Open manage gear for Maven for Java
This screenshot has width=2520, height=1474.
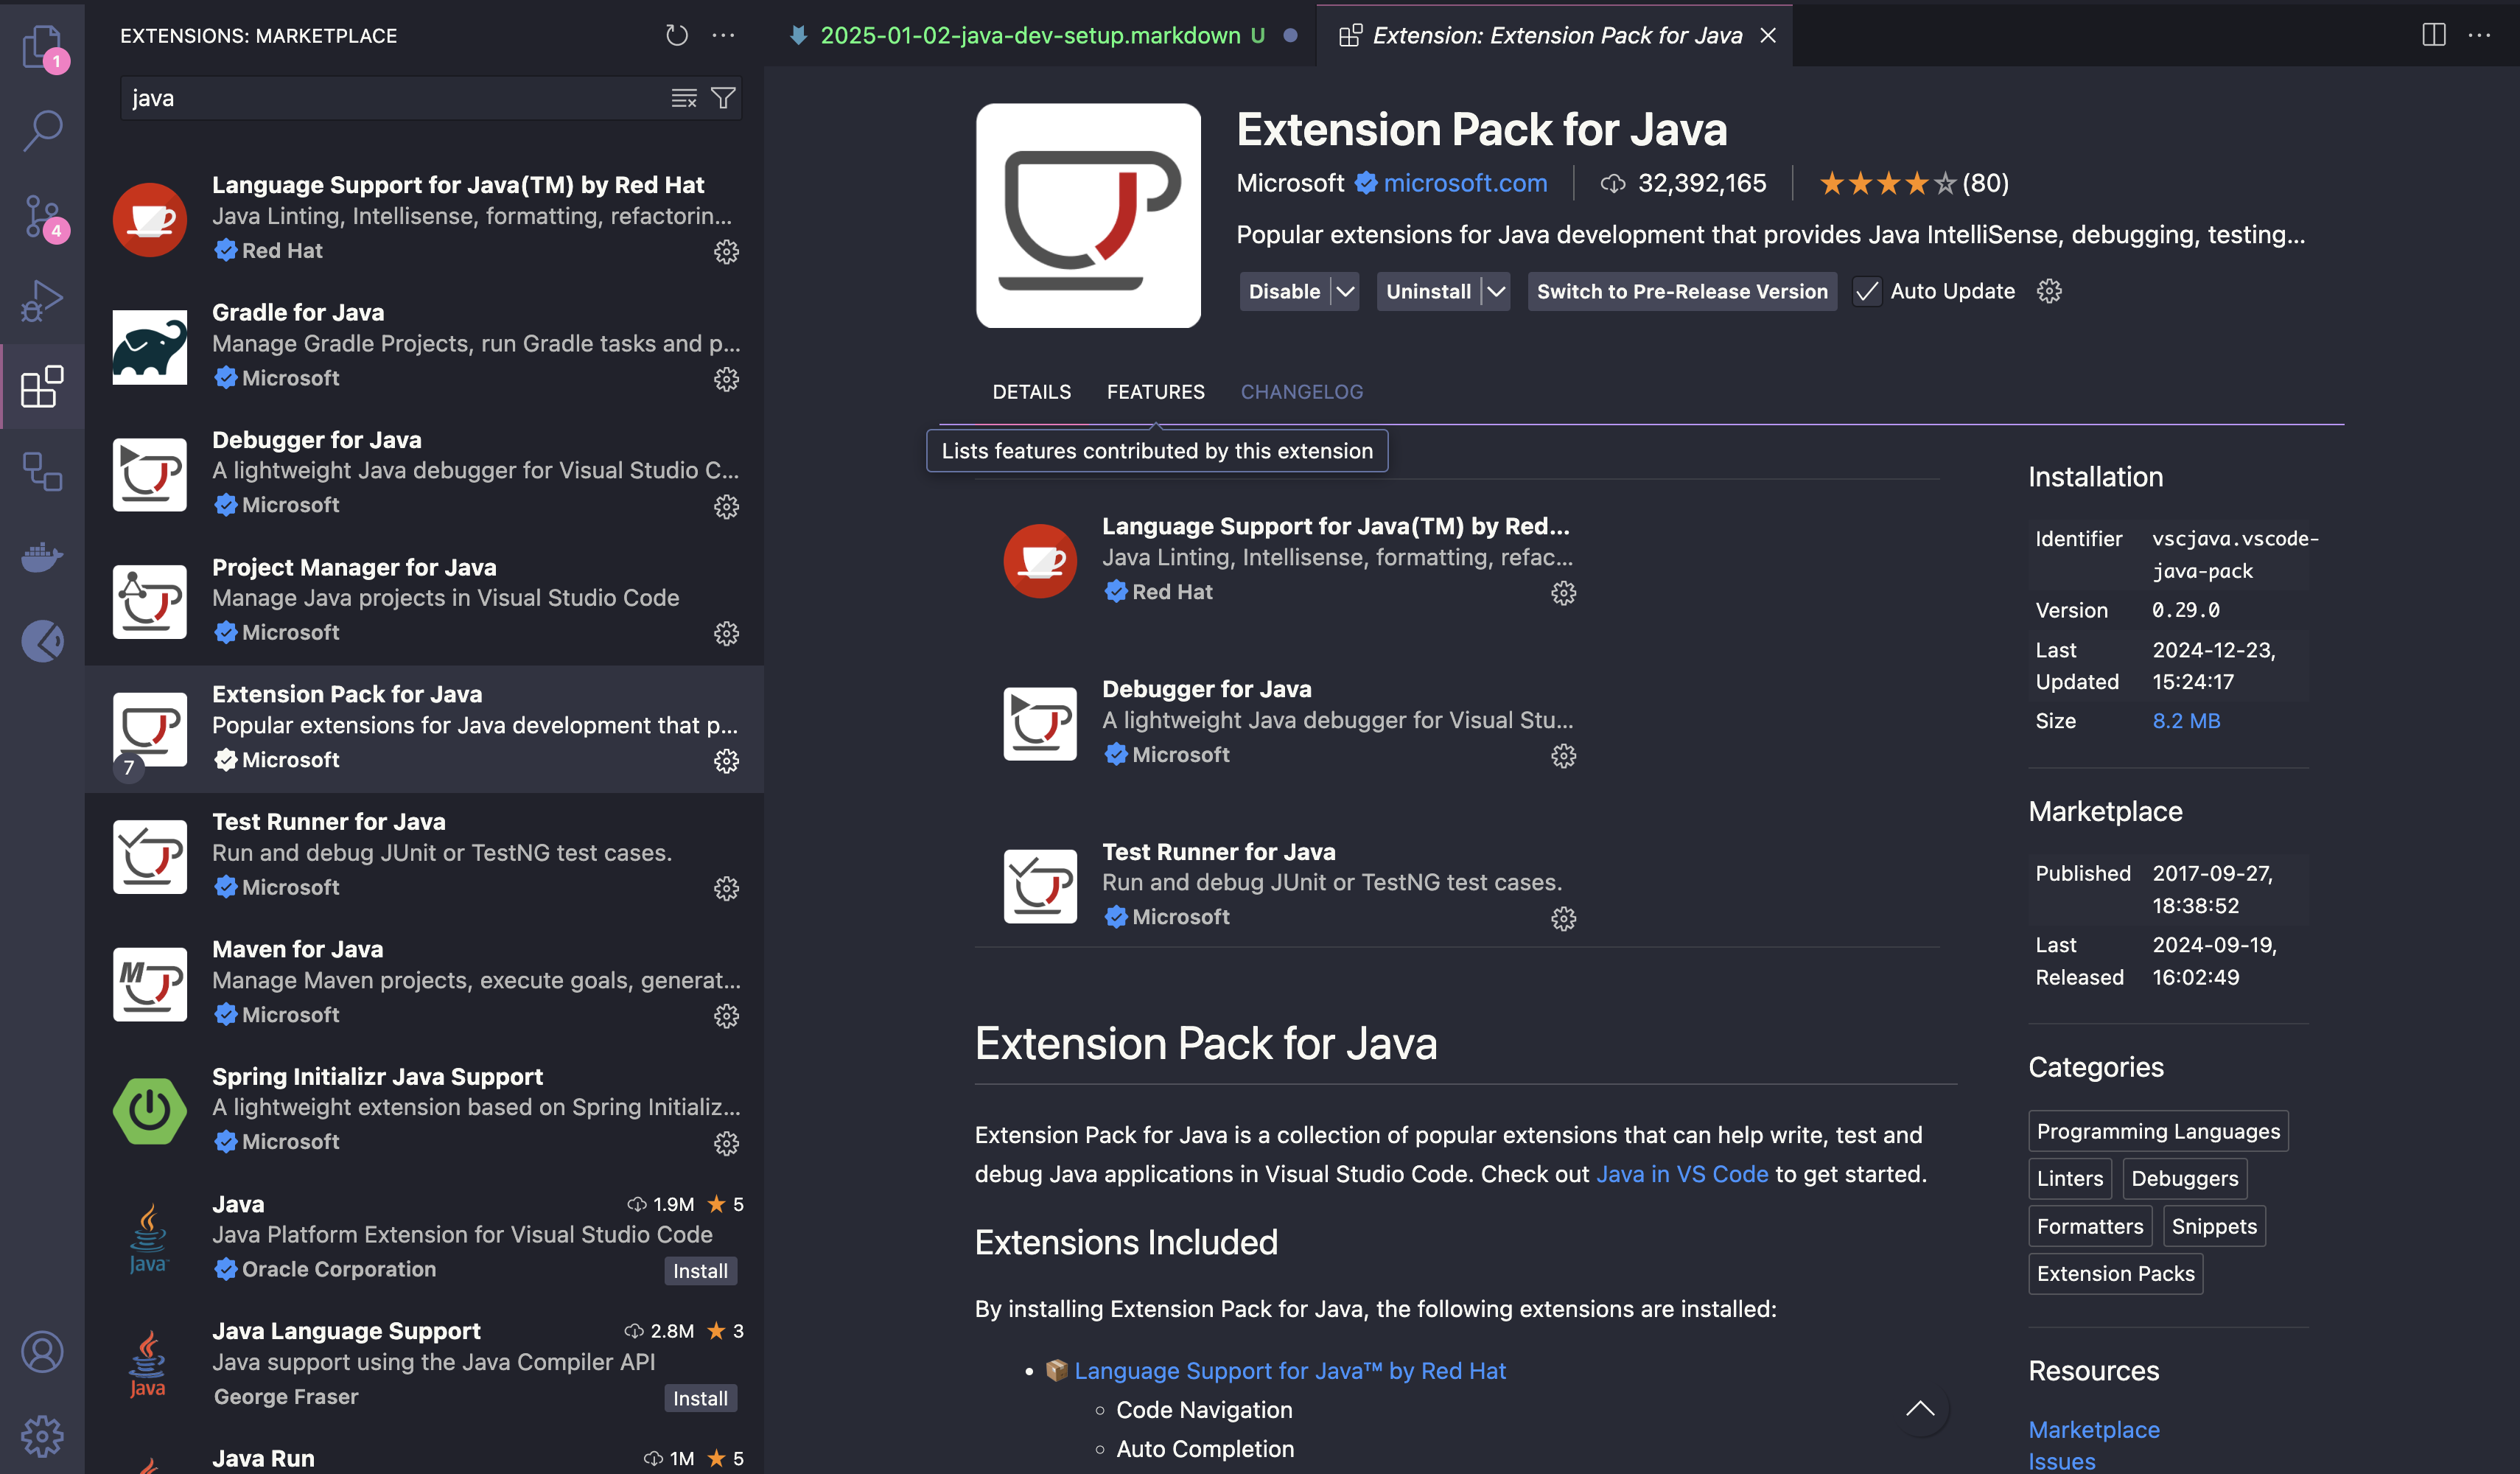click(x=726, y=1016)
